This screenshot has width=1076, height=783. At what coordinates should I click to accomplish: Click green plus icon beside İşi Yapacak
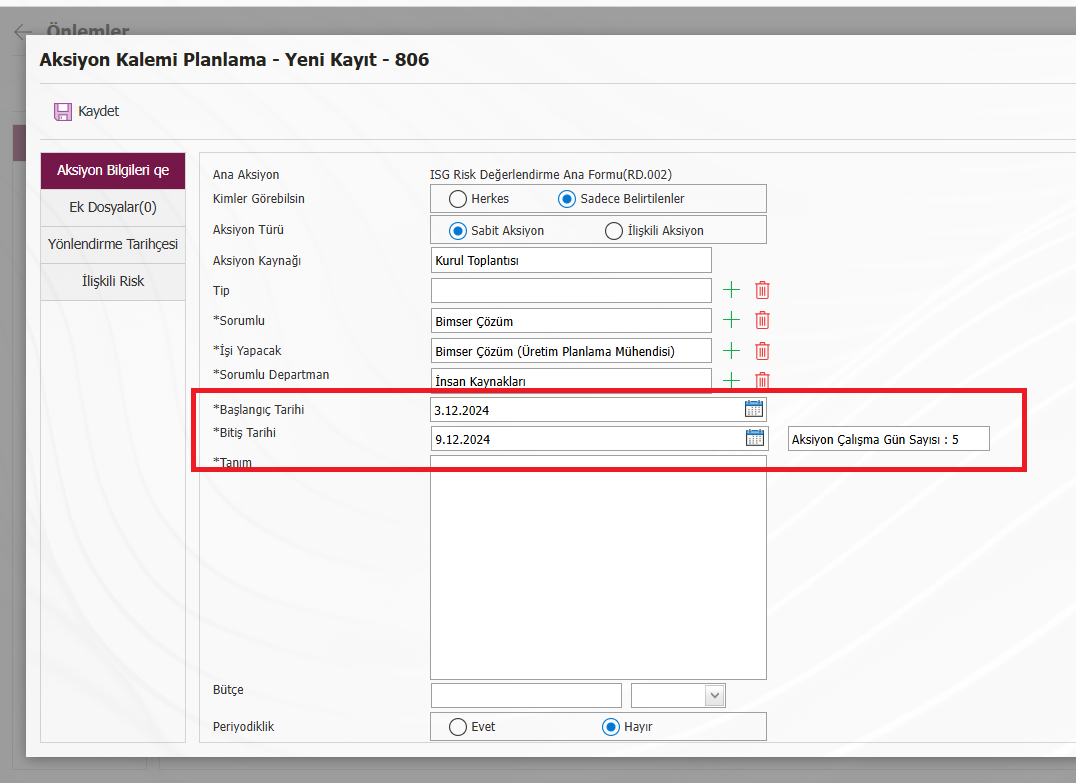coord(732,350)
